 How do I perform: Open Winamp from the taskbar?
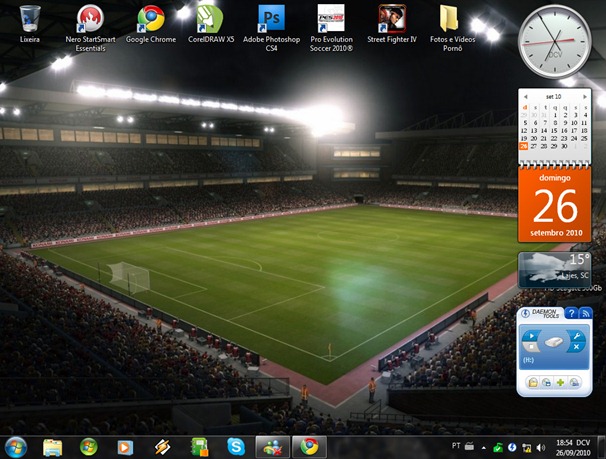tap(162, 447)
